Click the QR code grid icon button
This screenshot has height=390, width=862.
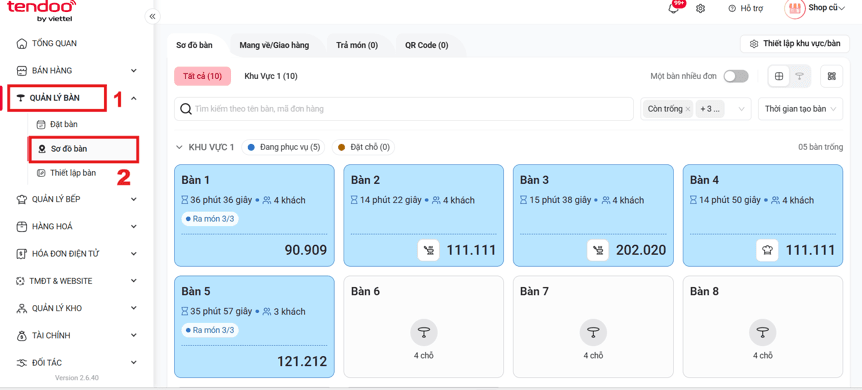pyautogui.click(x=831, y=76)
